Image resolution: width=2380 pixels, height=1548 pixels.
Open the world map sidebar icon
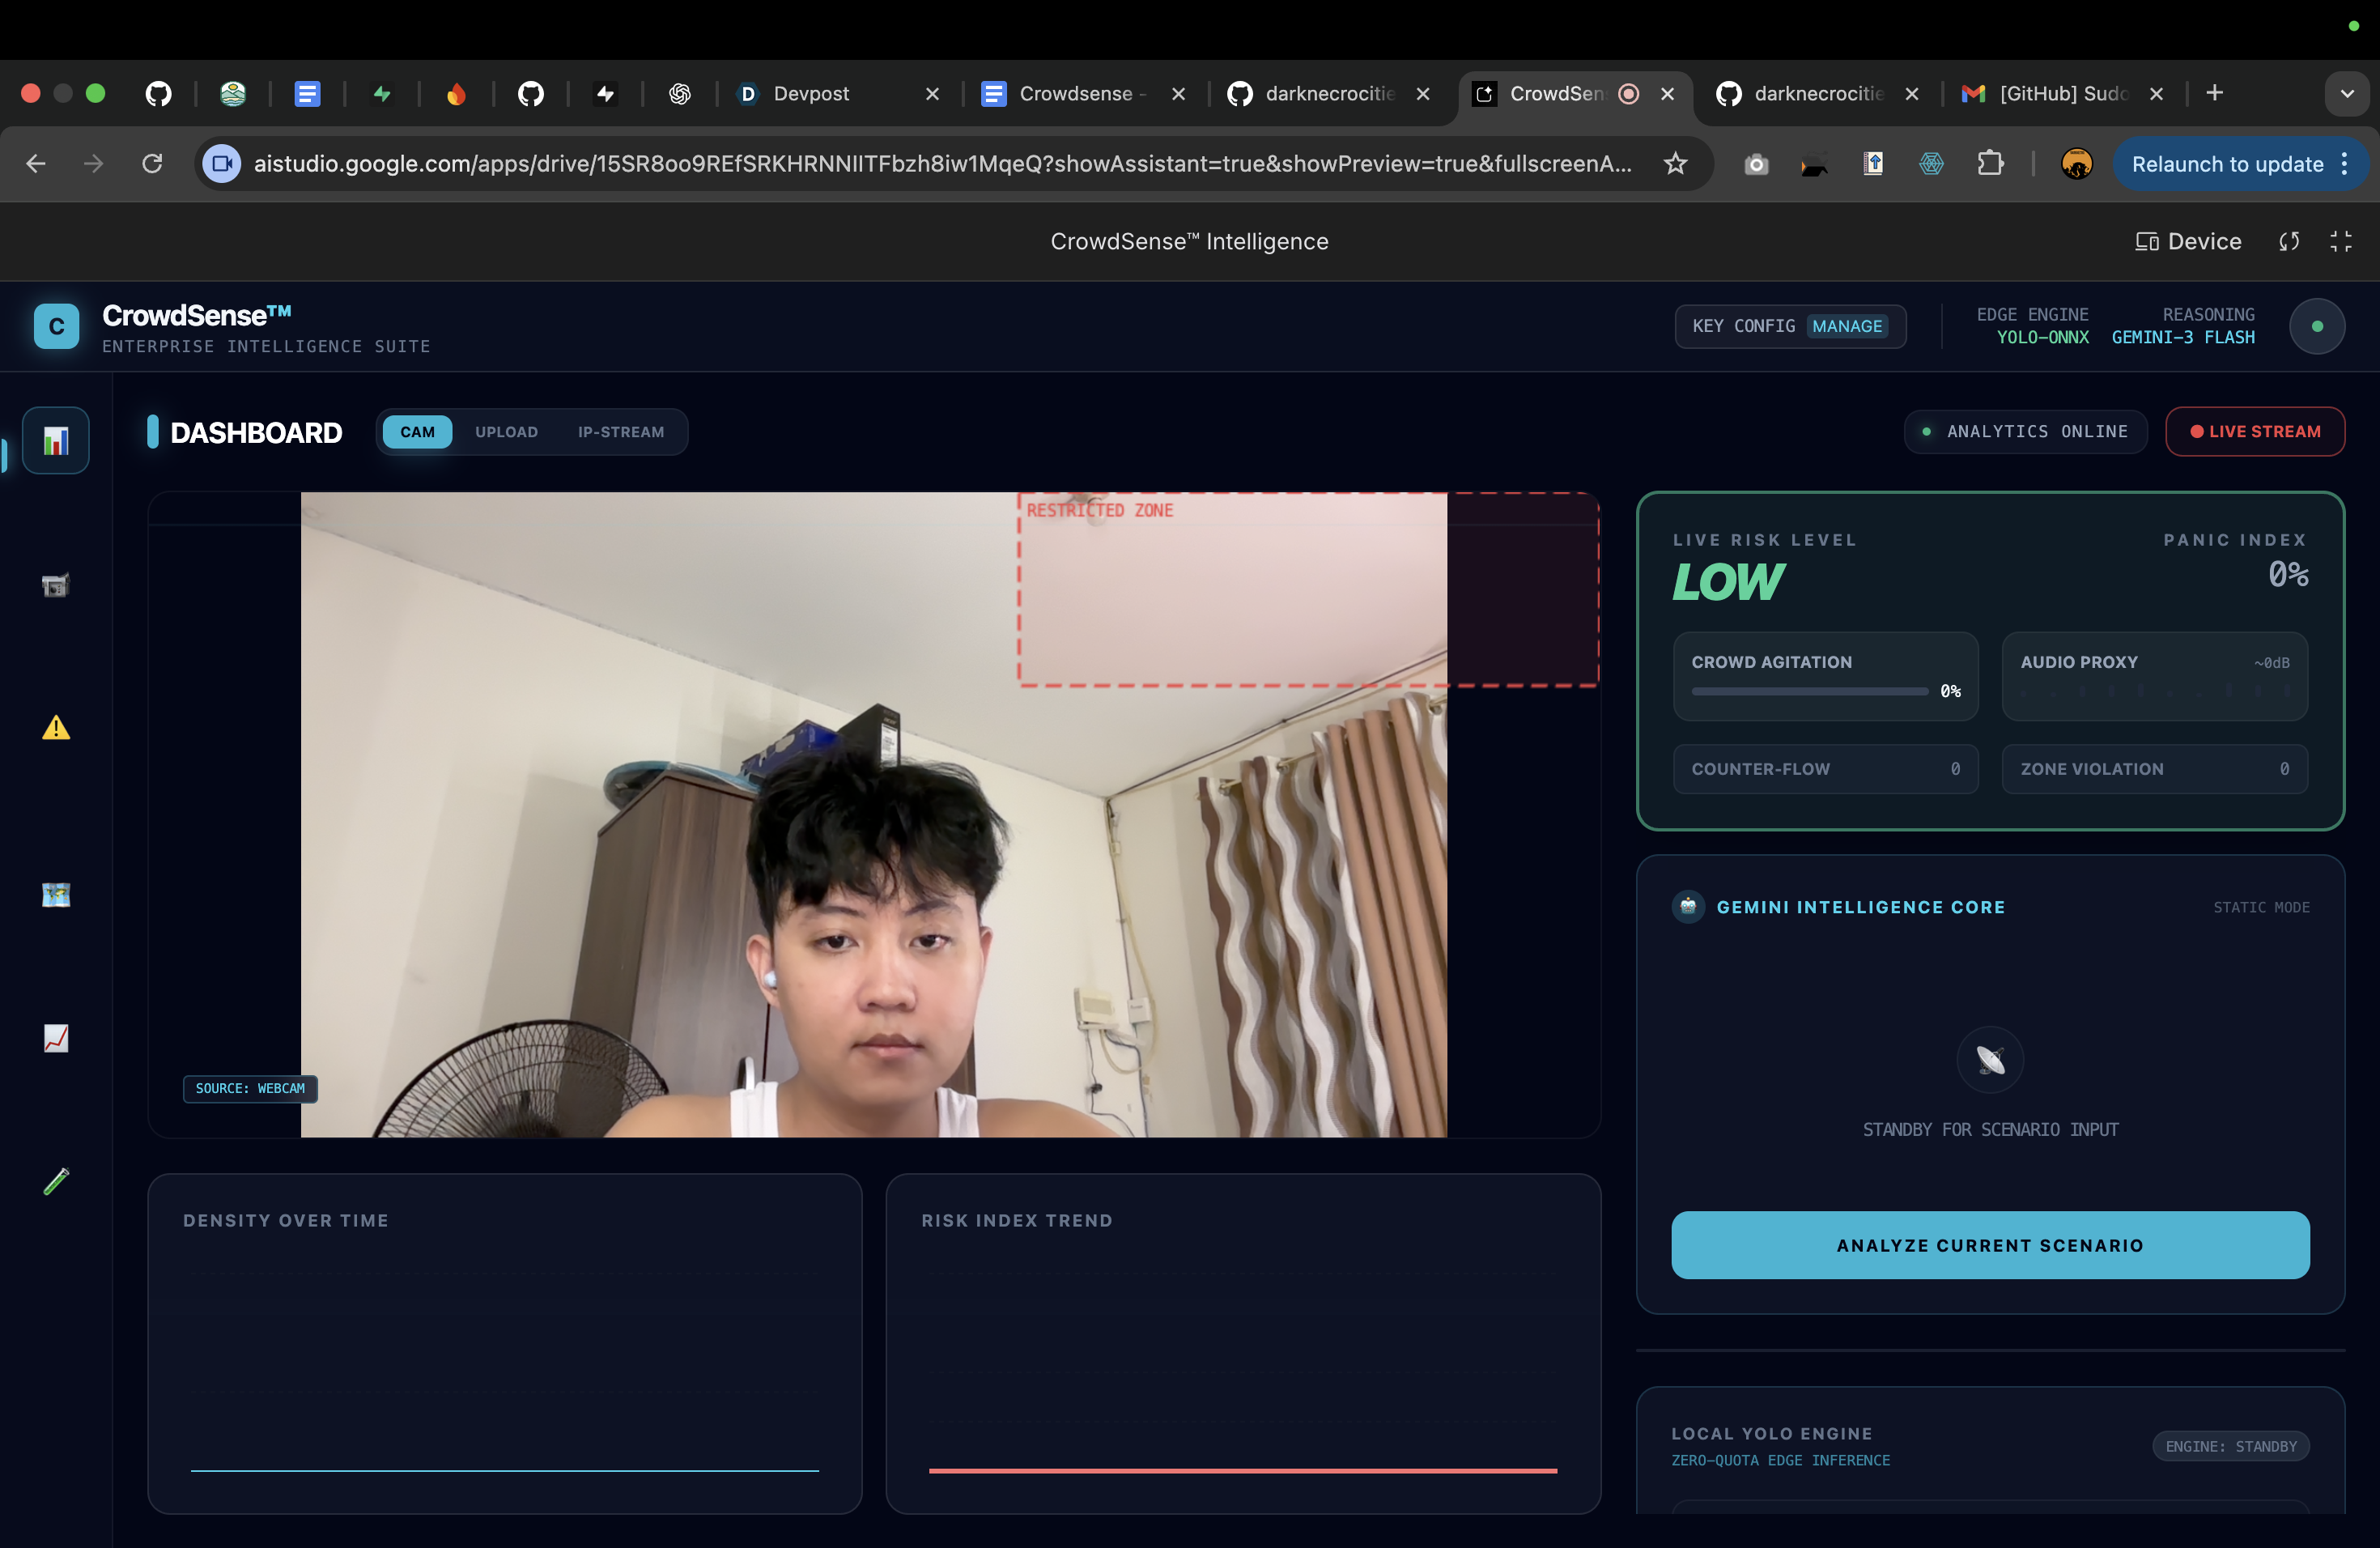pyautogui.click(x=56, y=894)
